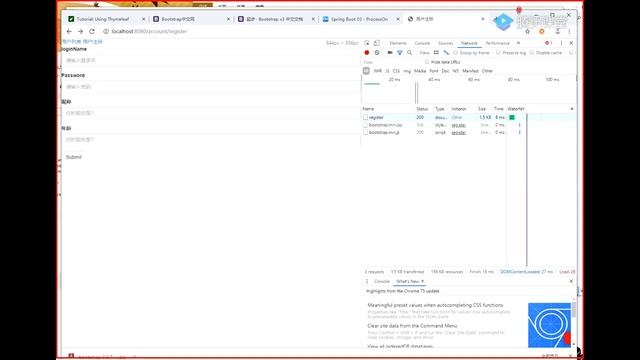Click the Waterfall column sort arrow
The height and width of the screenshot is (360, 640).
tap(572, 109)
